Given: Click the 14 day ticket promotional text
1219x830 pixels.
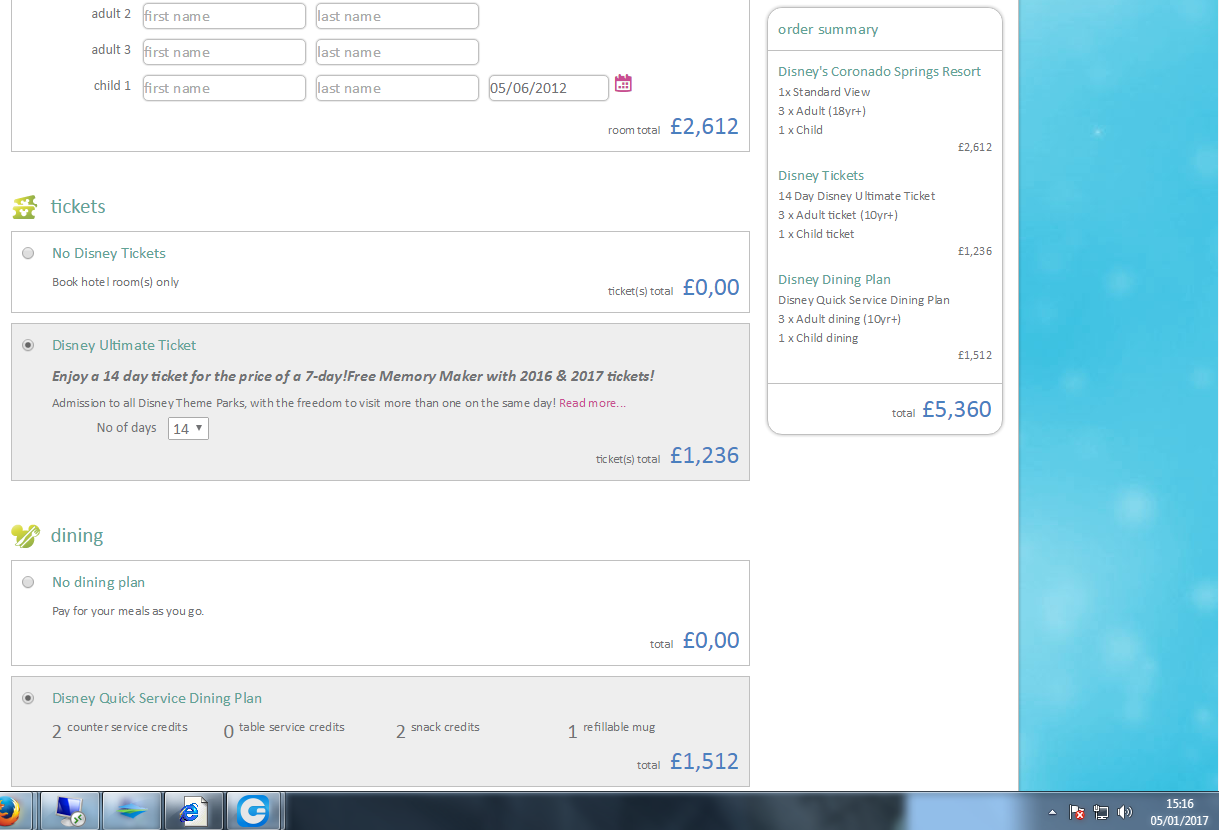Looking at the screenshot, I should (x=353, y=376).
